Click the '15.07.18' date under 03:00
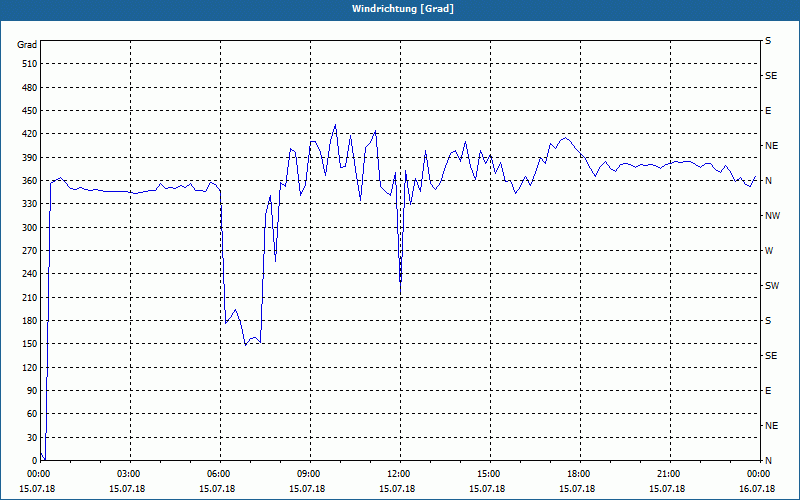 127,489
